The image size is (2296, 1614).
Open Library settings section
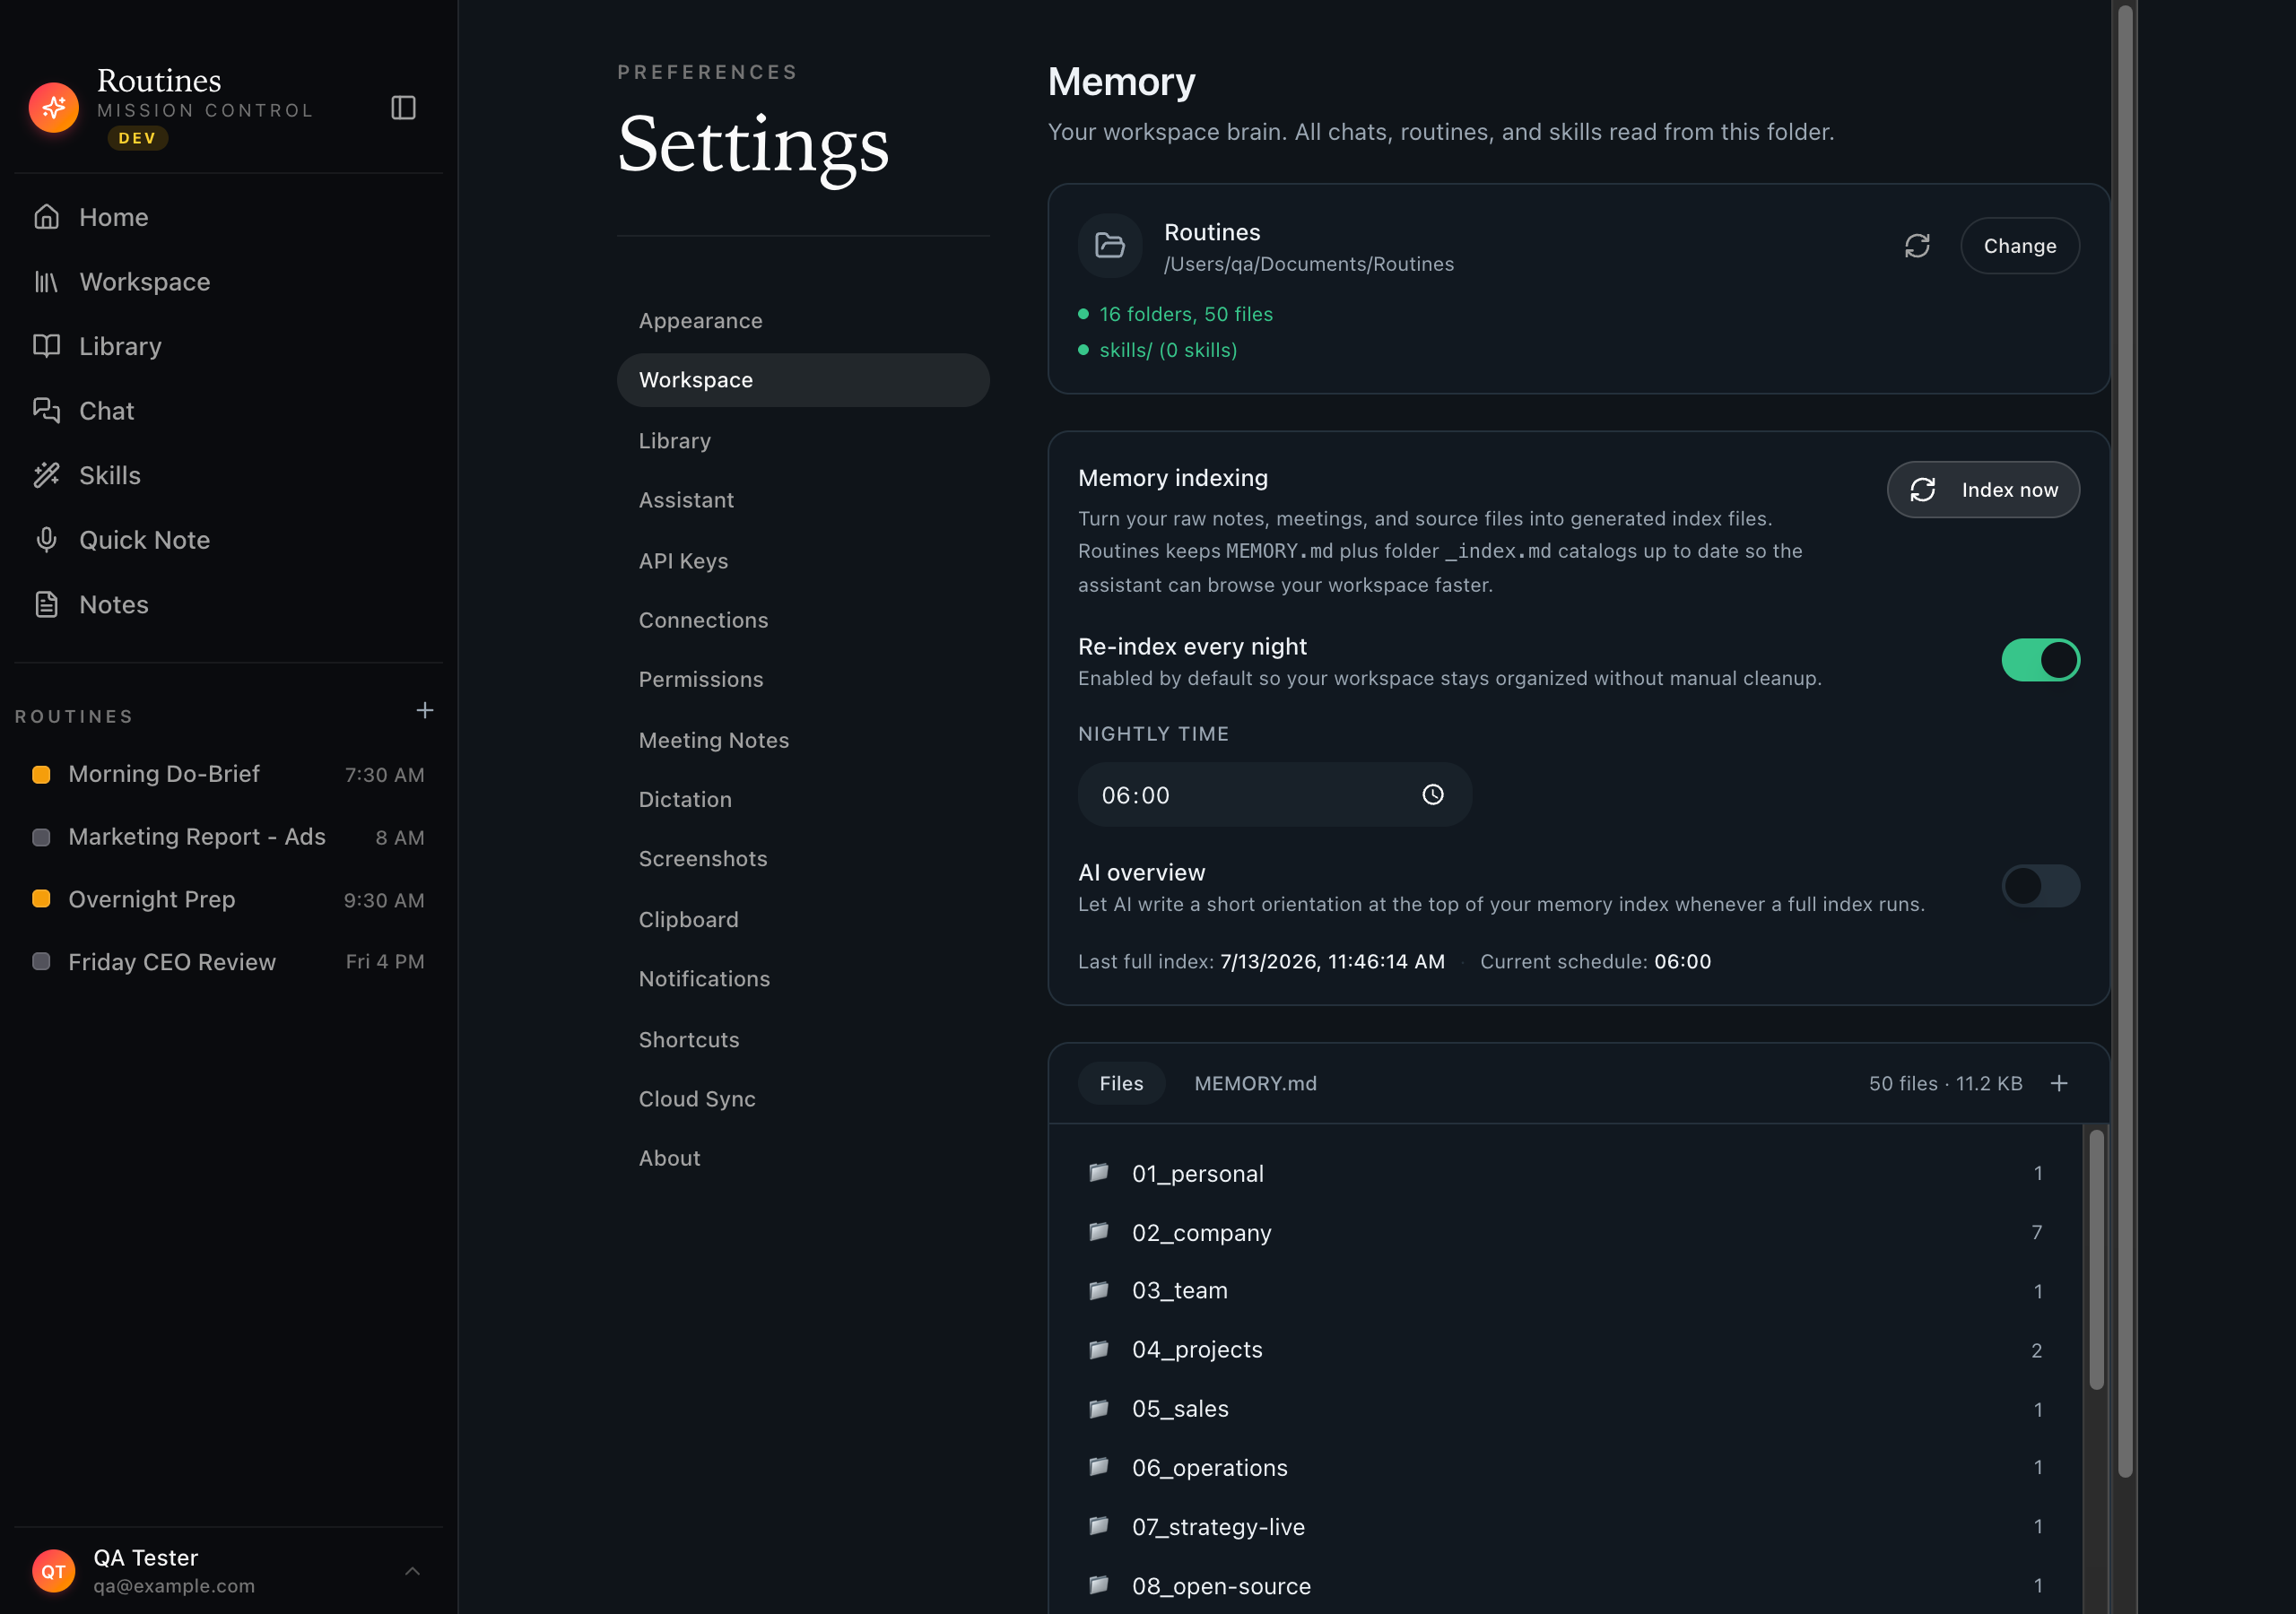803,441
